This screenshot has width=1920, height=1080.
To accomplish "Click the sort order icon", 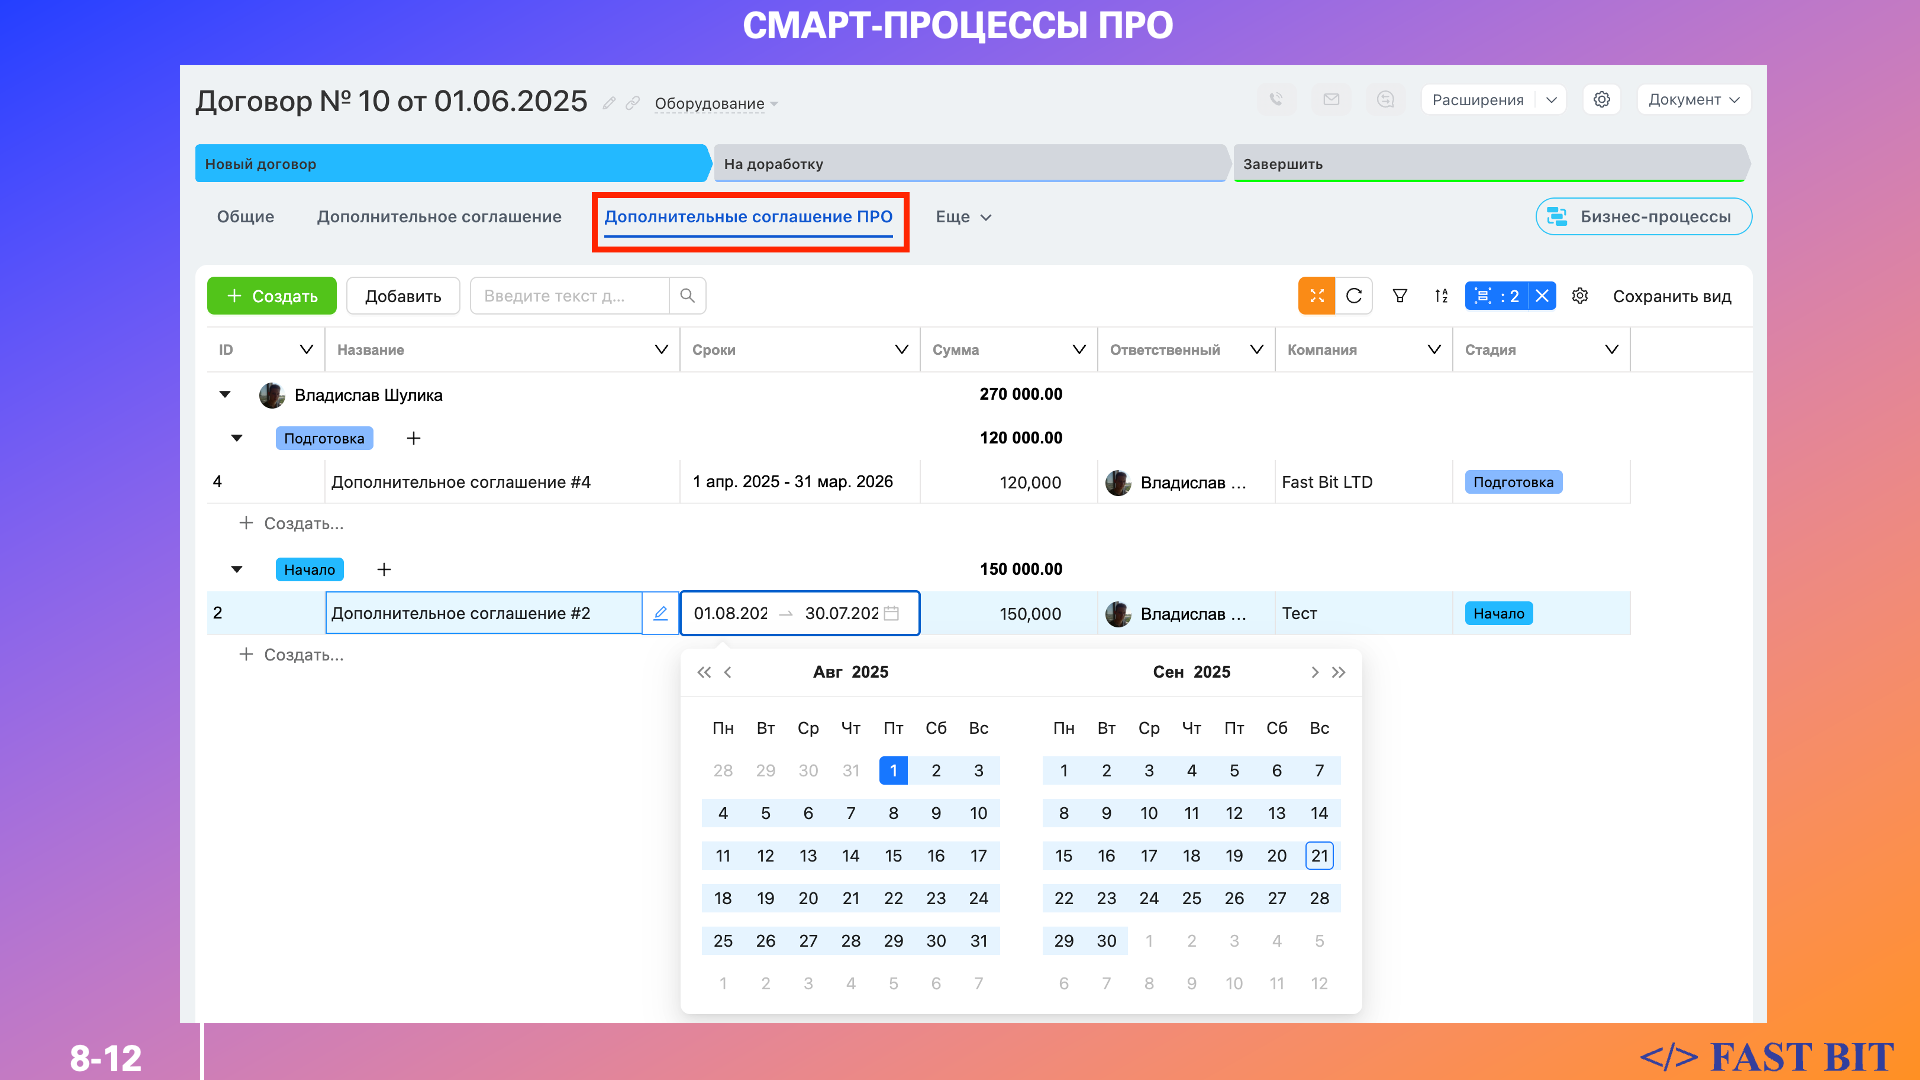I will pyautogui.click(x=1441, y=296).
